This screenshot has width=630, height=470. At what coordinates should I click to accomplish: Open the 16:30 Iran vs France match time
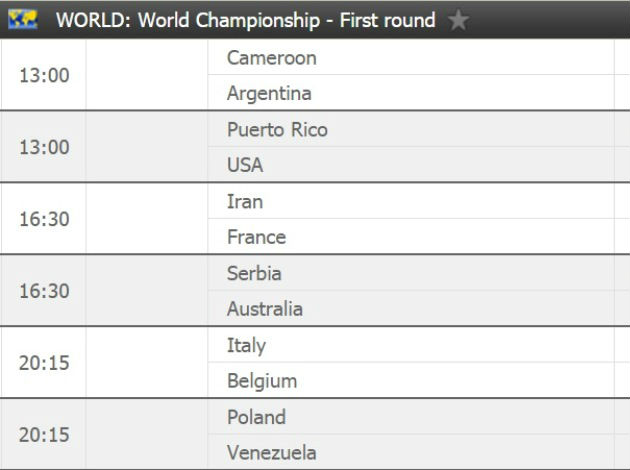click(44, 220)
